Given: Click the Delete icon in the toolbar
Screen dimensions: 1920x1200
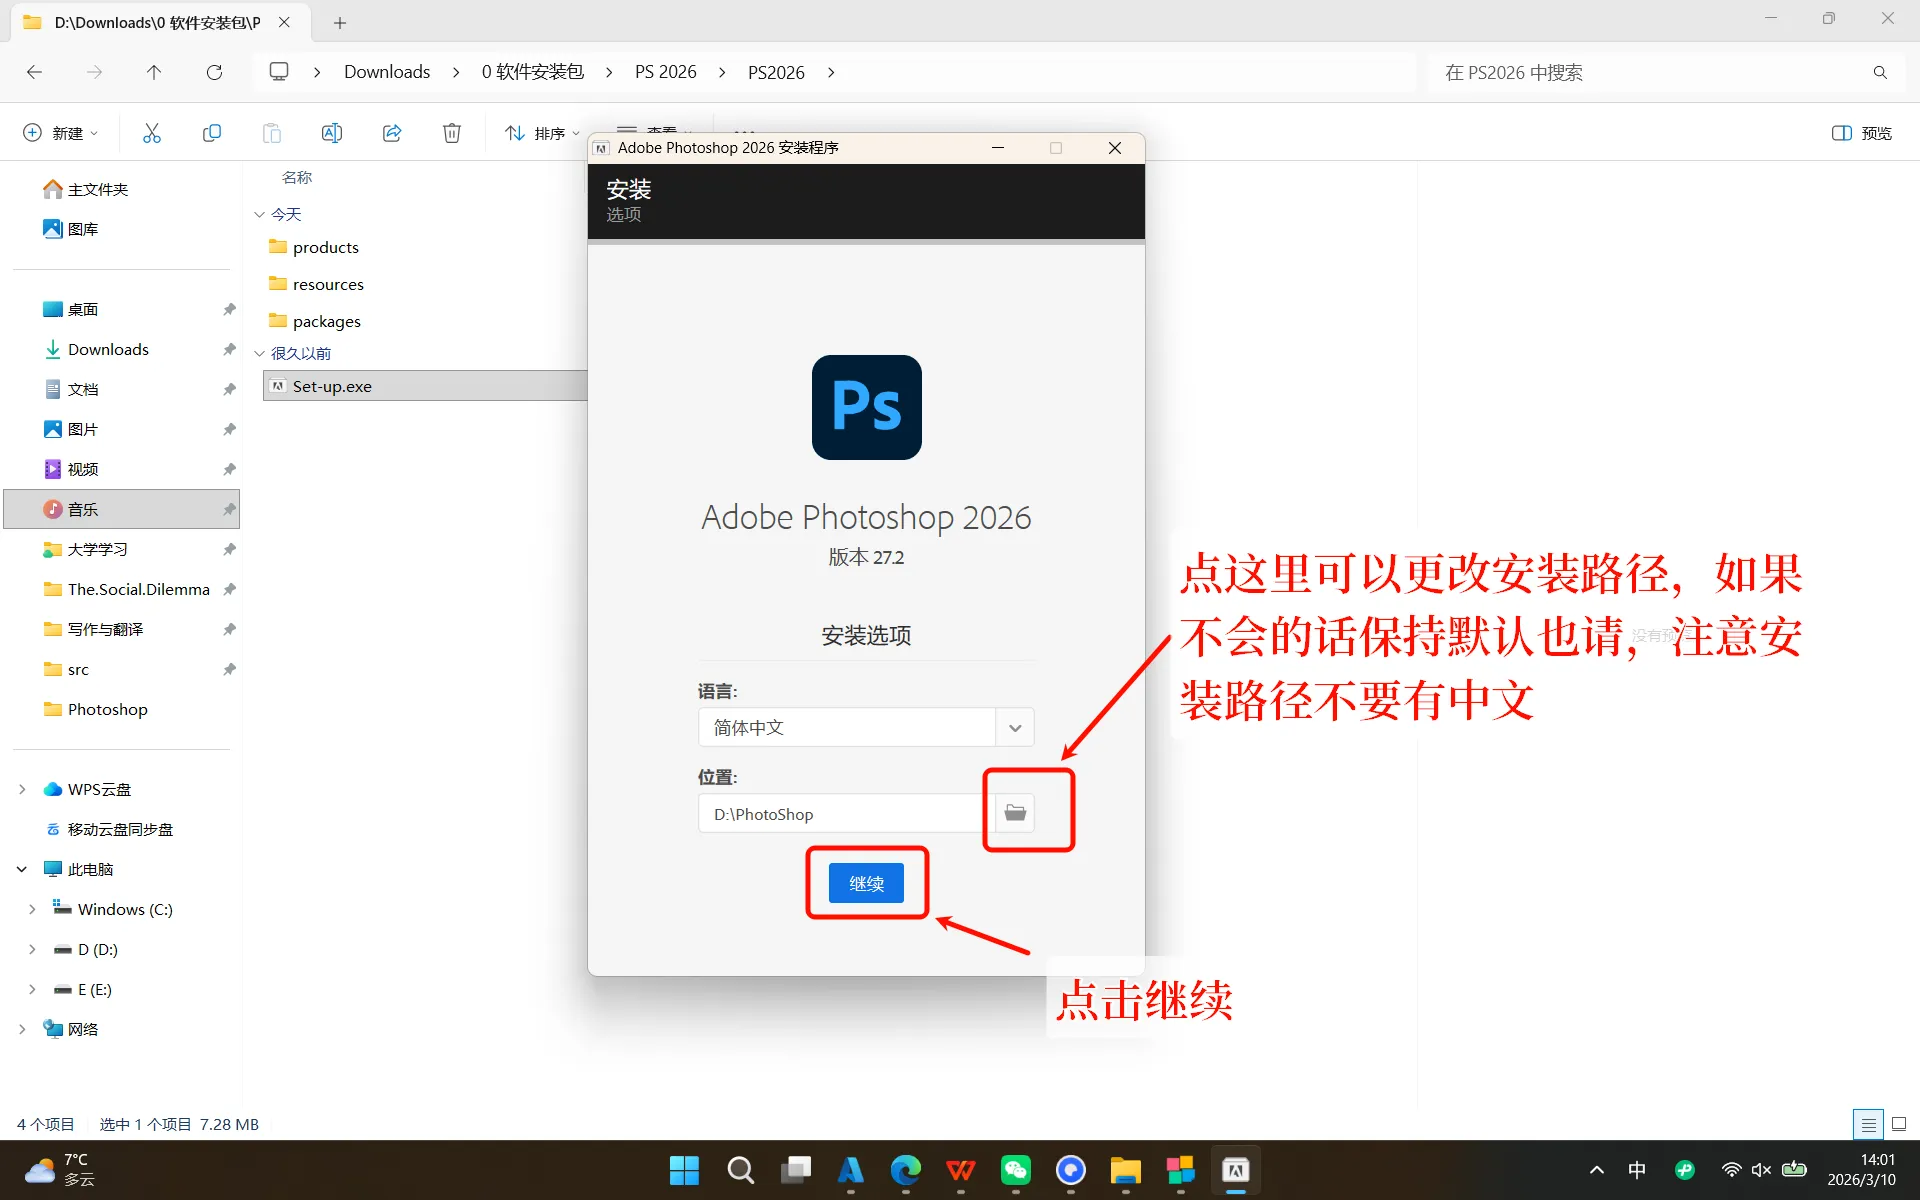Looking at the screenshot, I should click(x=451, y=132).
